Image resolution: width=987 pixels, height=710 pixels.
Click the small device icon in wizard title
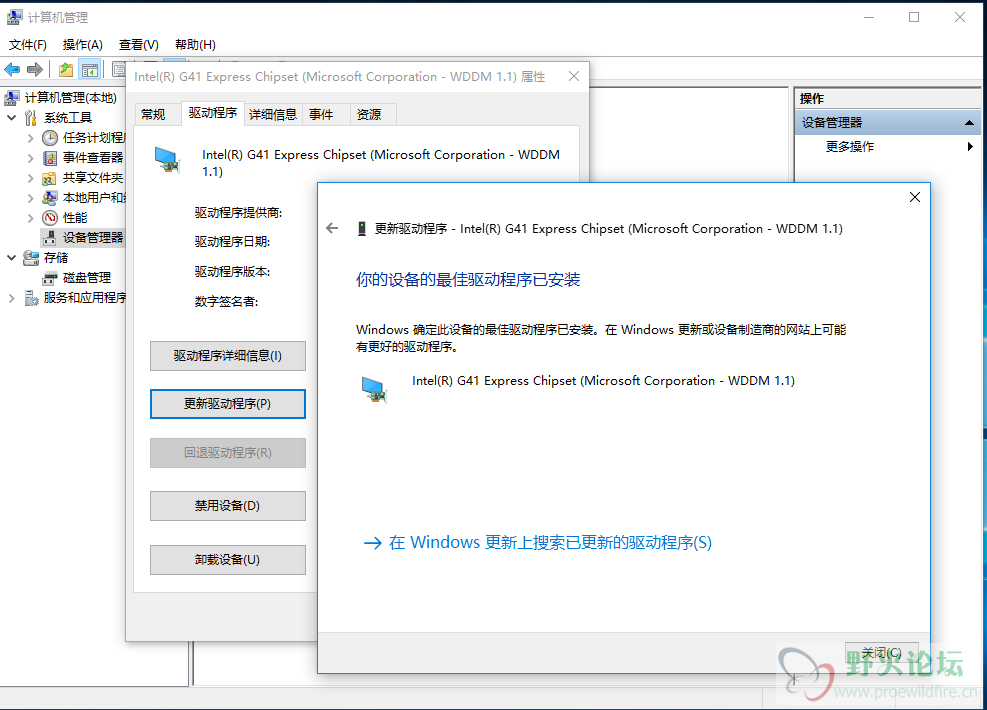pyautogui.click(x=362, y=228)
